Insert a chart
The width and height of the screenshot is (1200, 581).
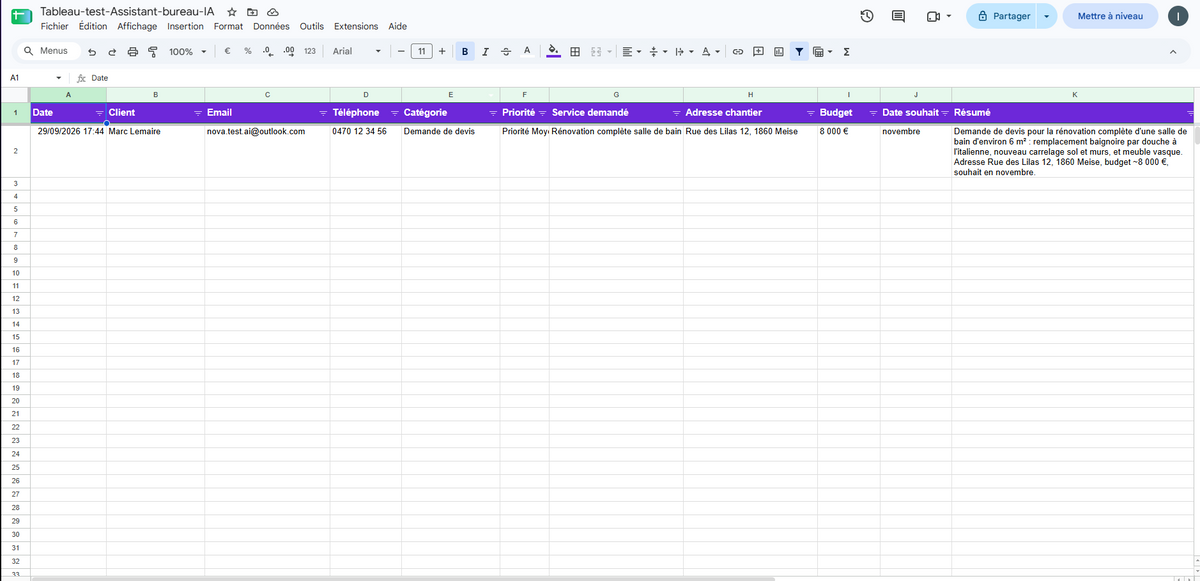(778, 51)
